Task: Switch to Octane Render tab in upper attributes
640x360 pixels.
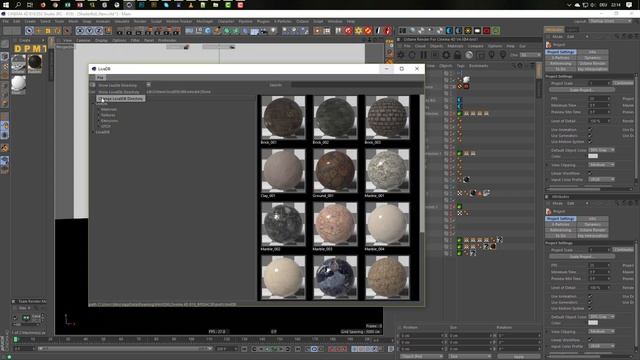Action: [593, 64]
